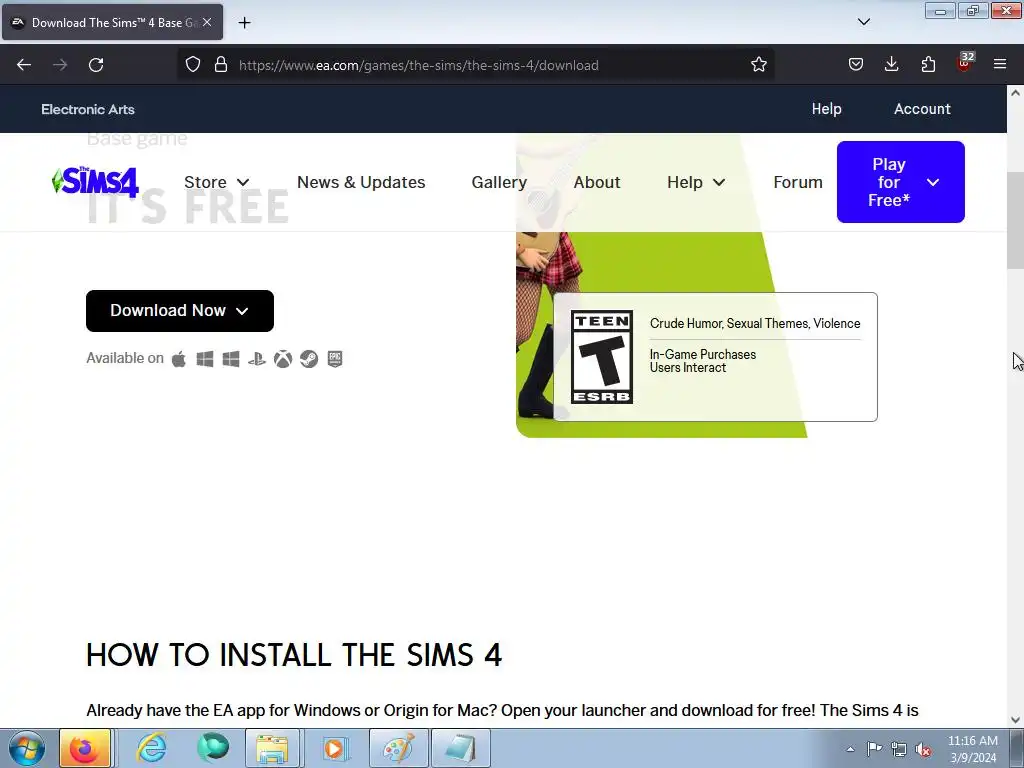Viewport: 1024px width, 768px height.
Task: Save page to Pocket
Action: tap(856, 65)
